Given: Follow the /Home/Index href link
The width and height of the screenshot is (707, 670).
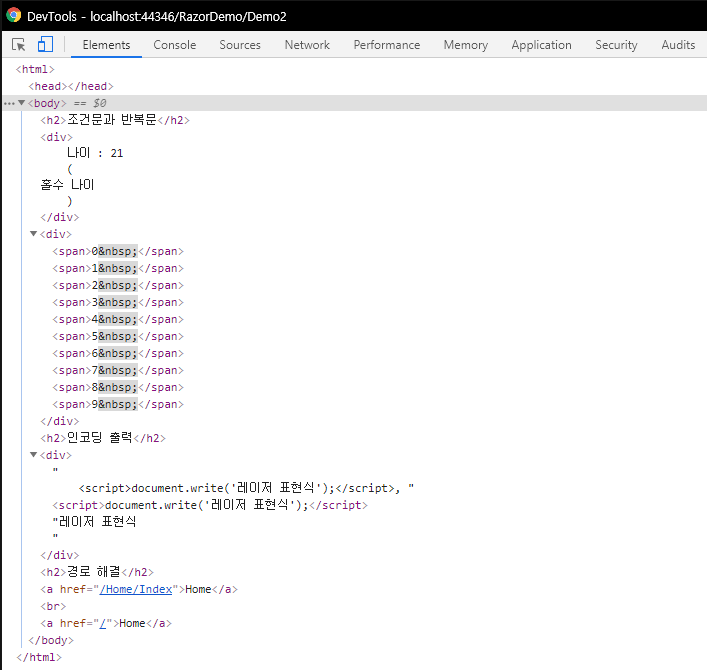Looking at the screenshot, I should tap(136, 589).
